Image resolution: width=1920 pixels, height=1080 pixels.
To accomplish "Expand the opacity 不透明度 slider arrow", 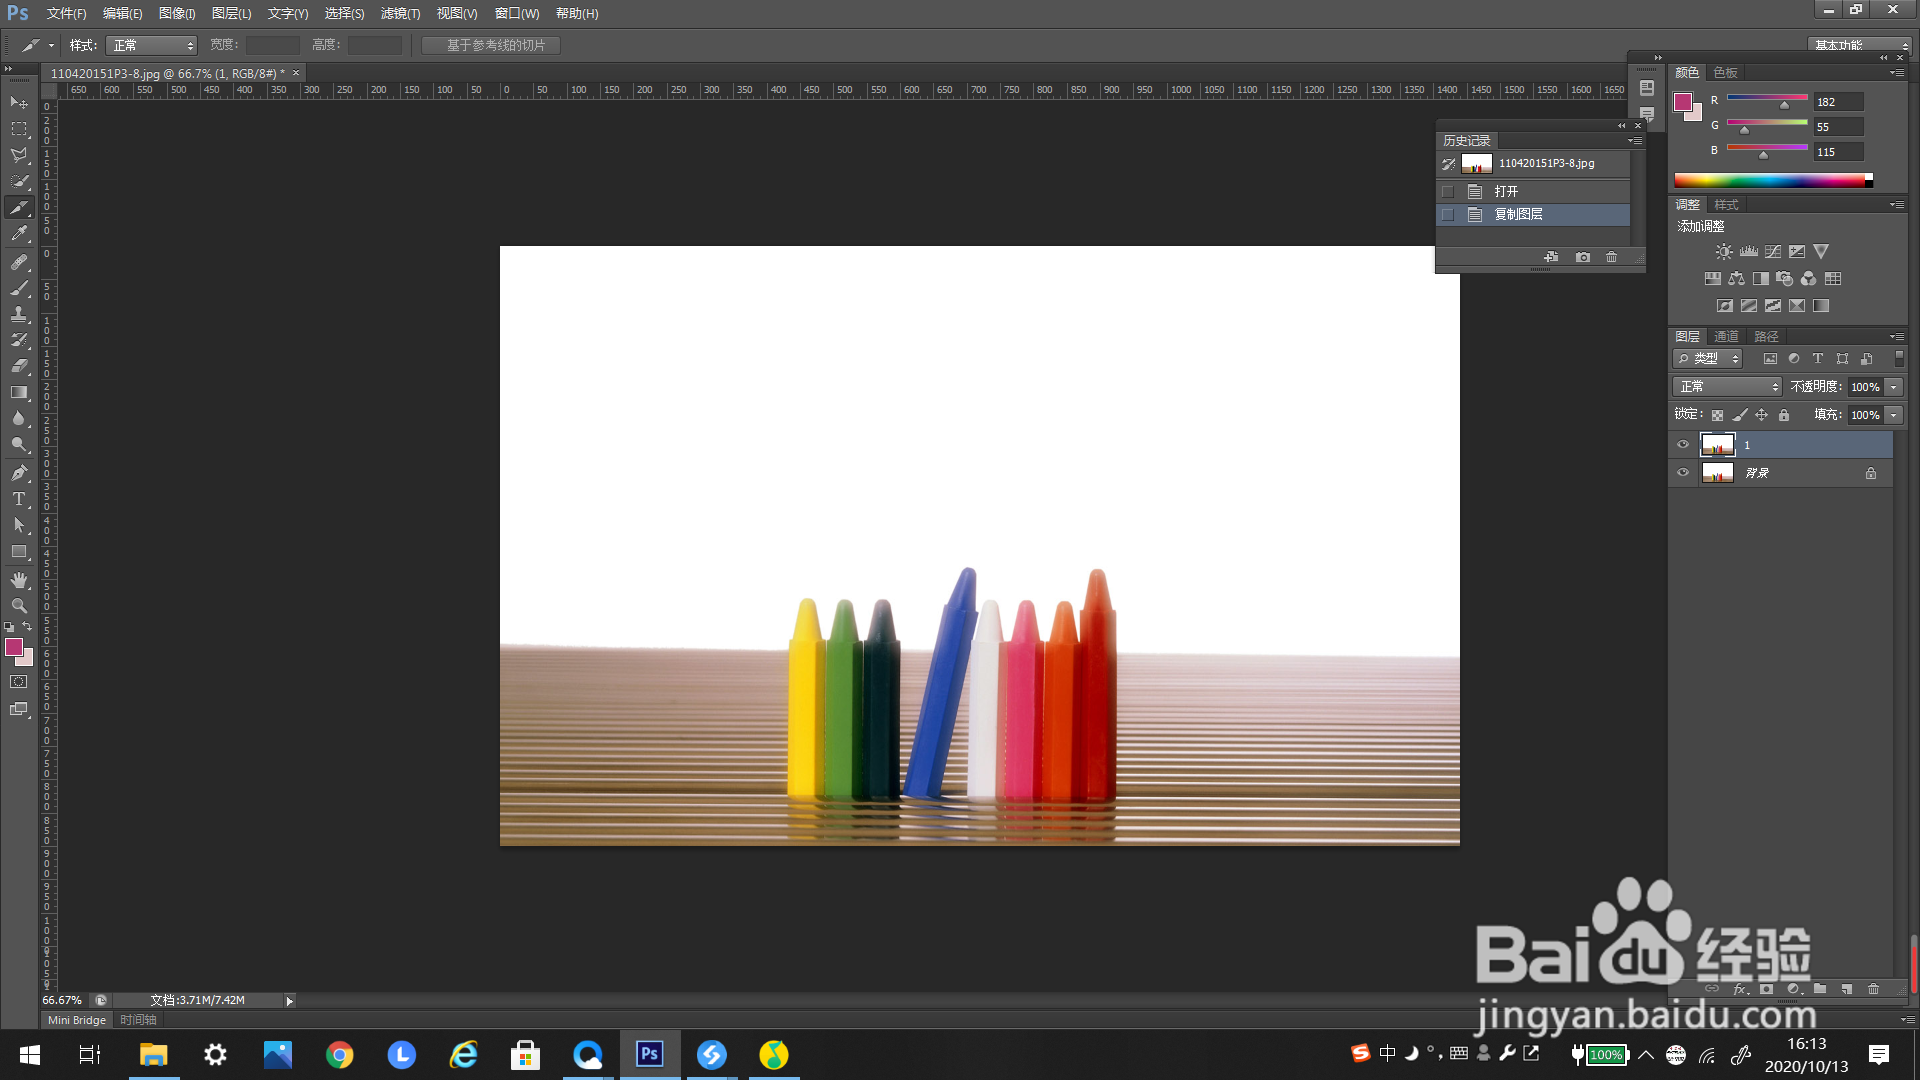I will click(x=1893, y=387).
